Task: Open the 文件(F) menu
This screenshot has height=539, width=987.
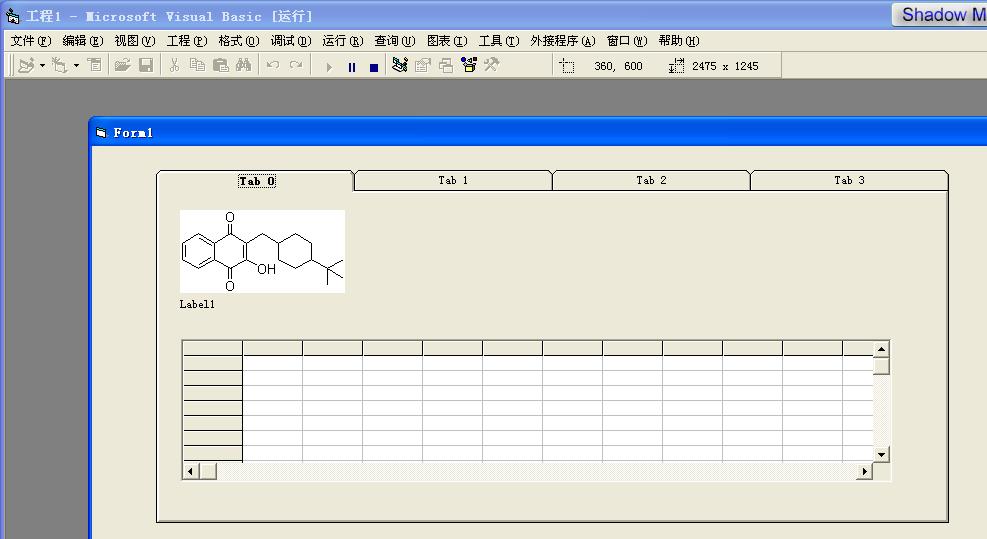Action: (31, 41)
